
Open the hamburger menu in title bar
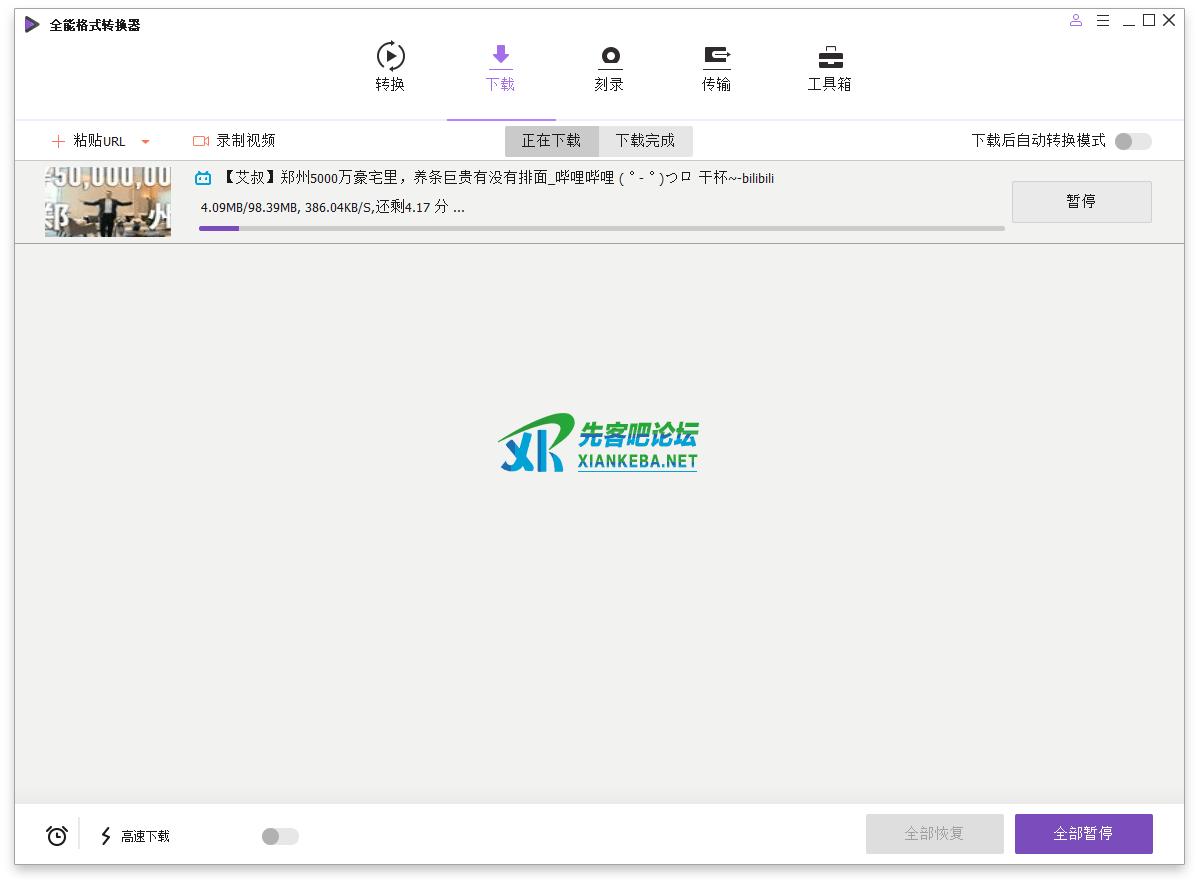pos(1103,20)
